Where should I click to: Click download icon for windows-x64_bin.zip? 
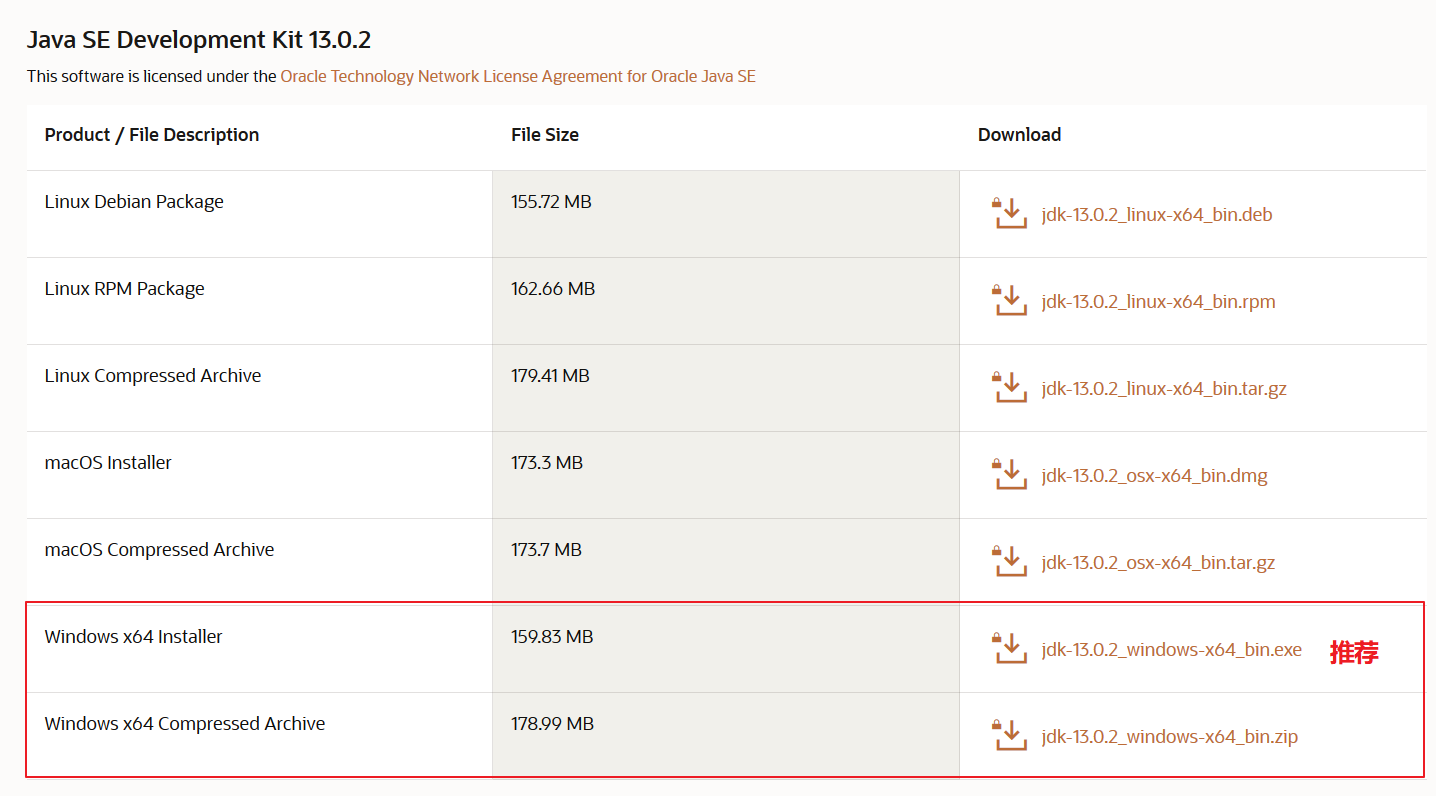[1010, 735]
